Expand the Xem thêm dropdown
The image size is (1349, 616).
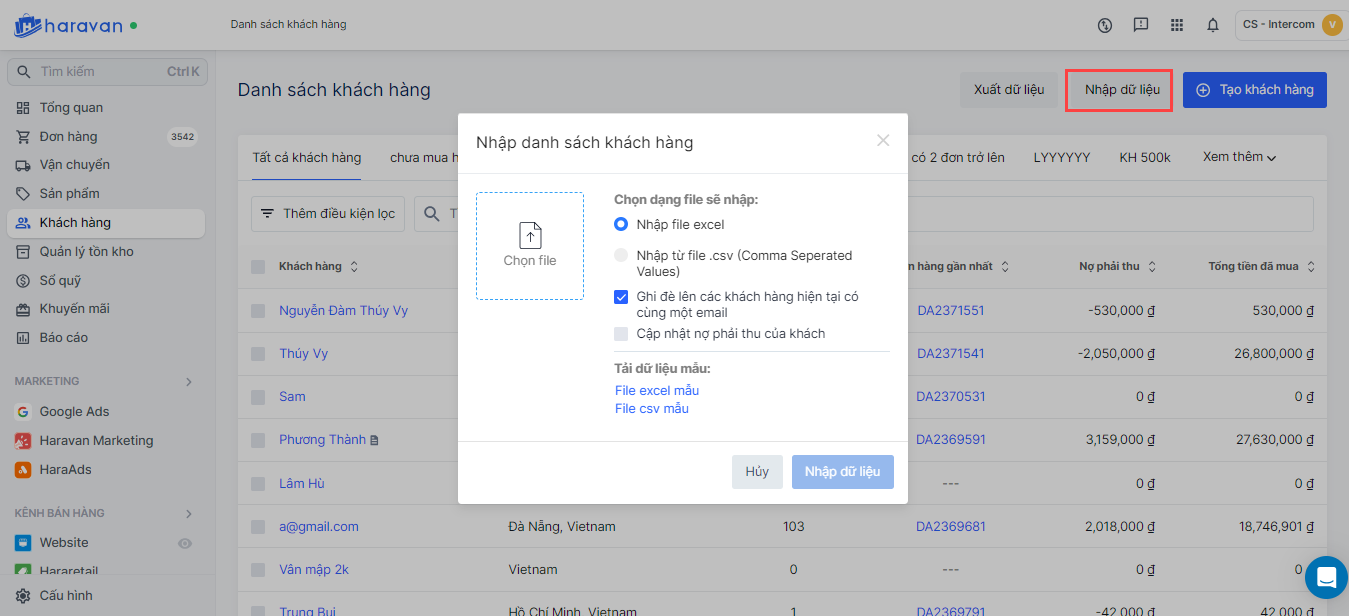tap(1240, 157)
